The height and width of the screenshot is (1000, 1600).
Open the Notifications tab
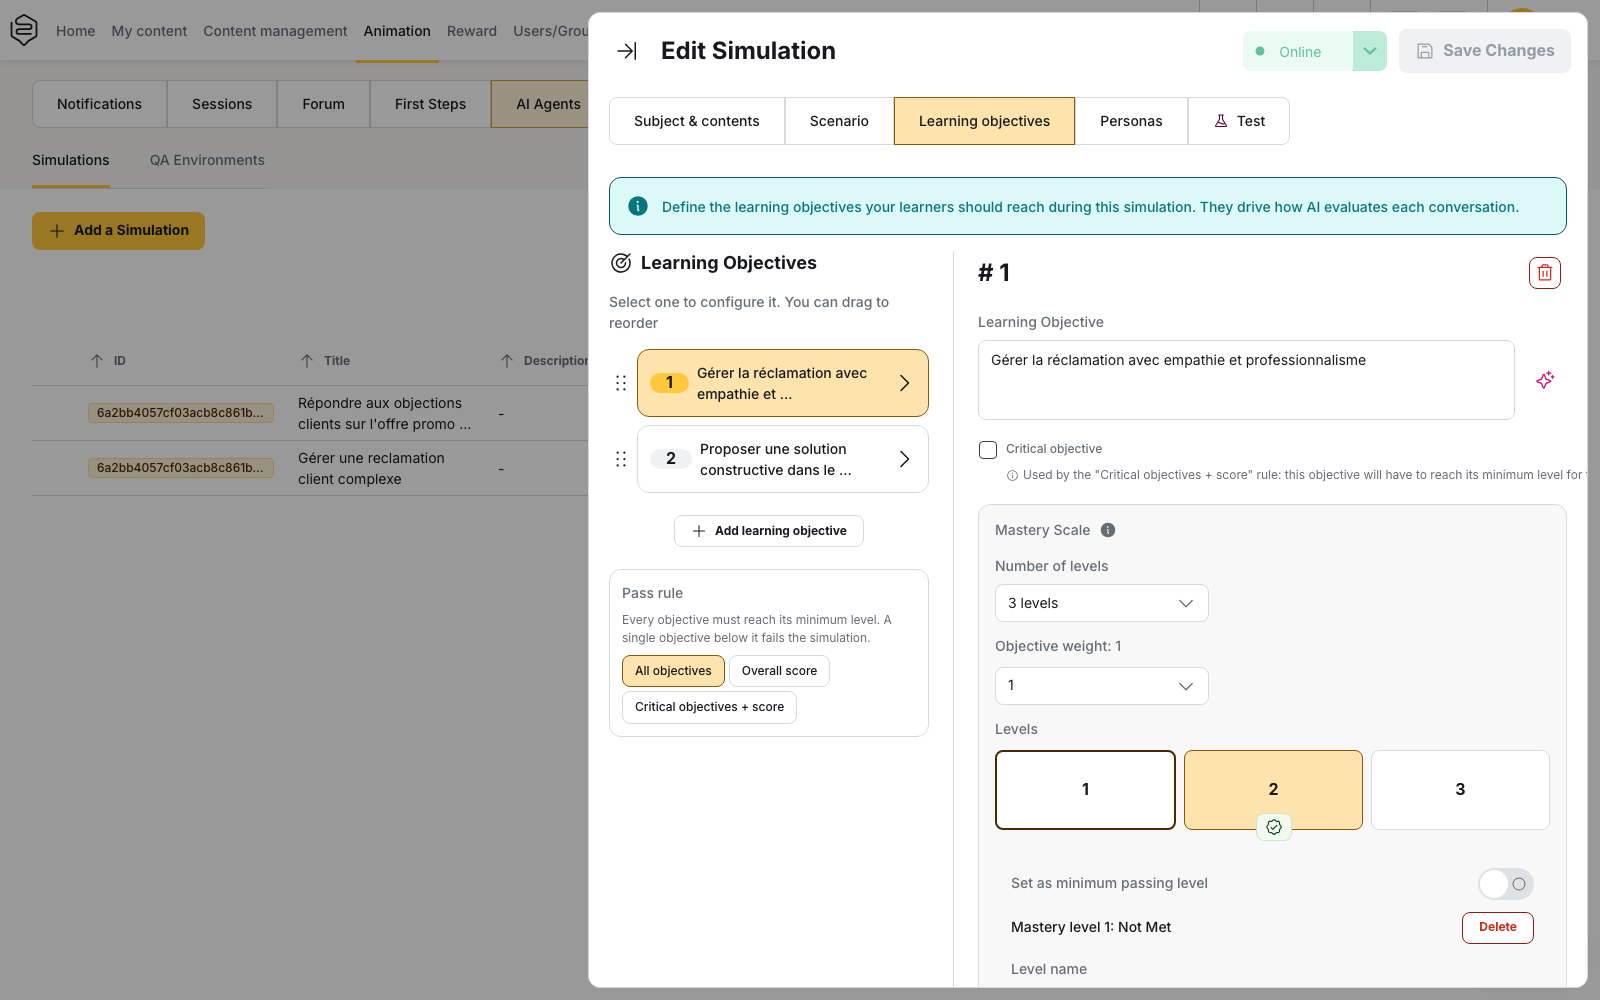pos(99,104)
